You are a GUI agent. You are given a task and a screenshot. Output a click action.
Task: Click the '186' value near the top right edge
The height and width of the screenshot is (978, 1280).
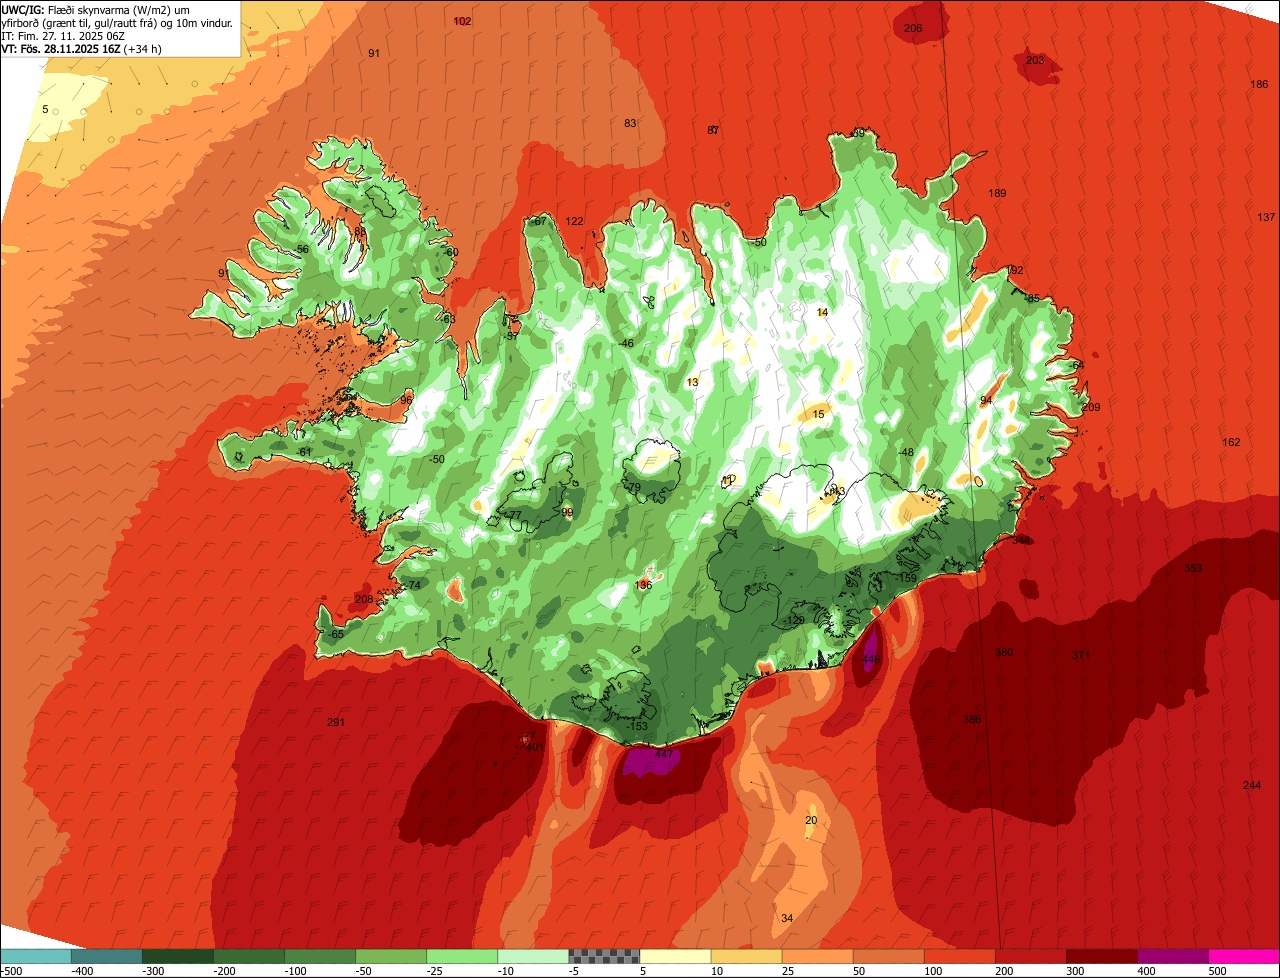click(x=1260, y=84)
